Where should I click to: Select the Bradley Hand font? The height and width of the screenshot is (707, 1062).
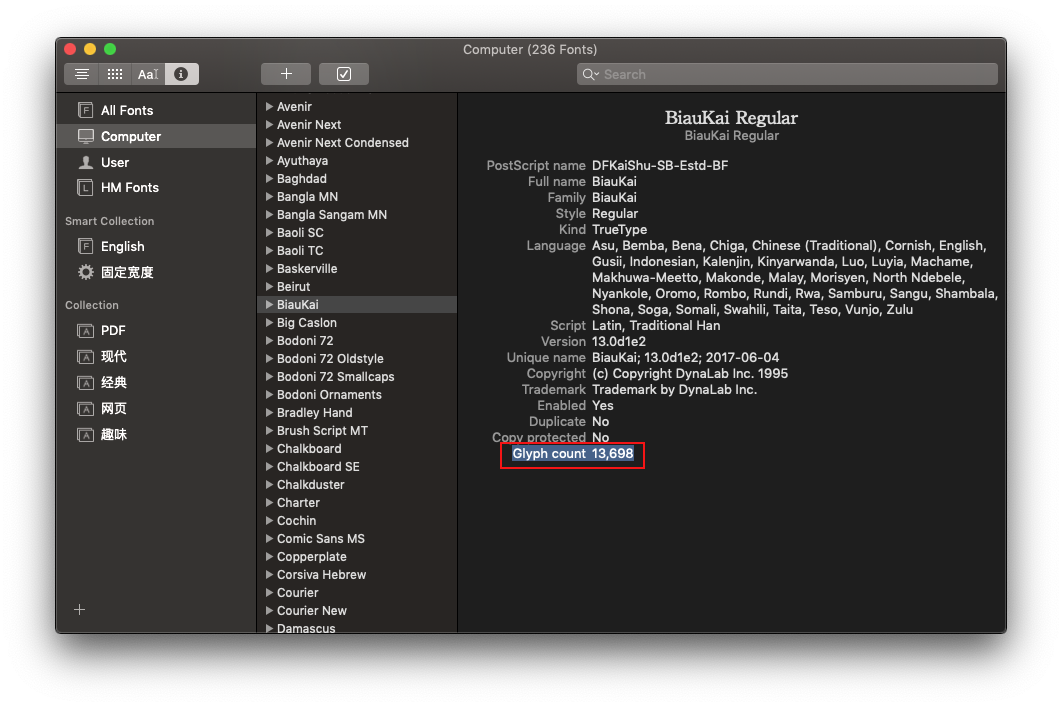pyautogui.click(x=358, y=412)
